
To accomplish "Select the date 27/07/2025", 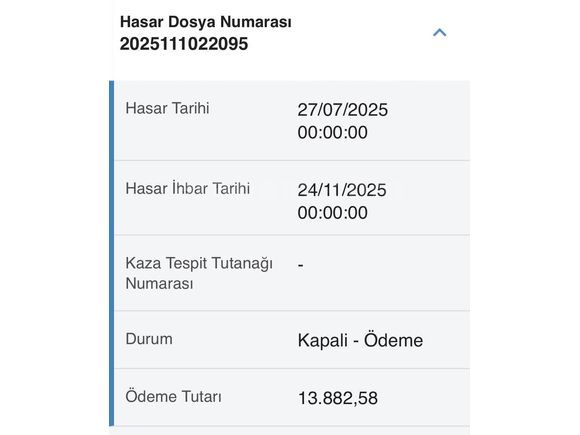I will pyautogui.click(x=343, y=110).
